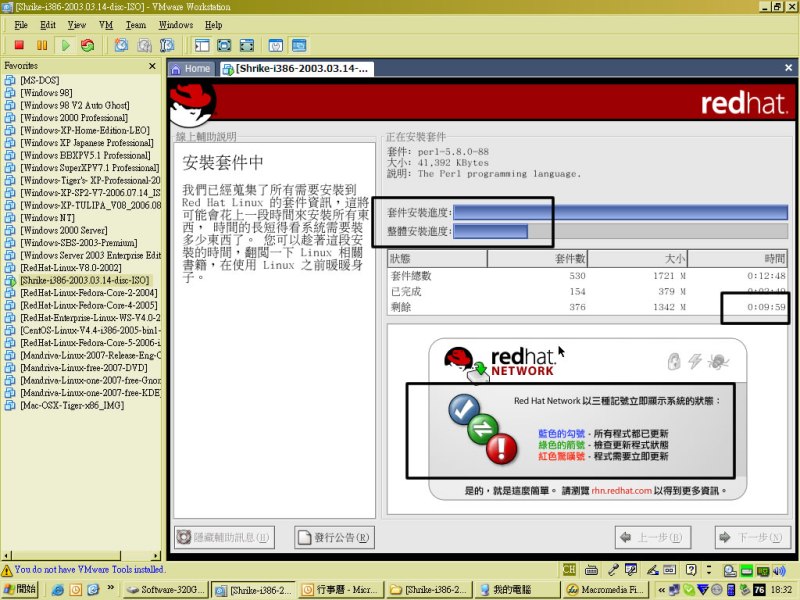Viewport: 800px width, 600px height.
Task: Open the Snapshot Manager icon
Action: click(x=167, y=45)
